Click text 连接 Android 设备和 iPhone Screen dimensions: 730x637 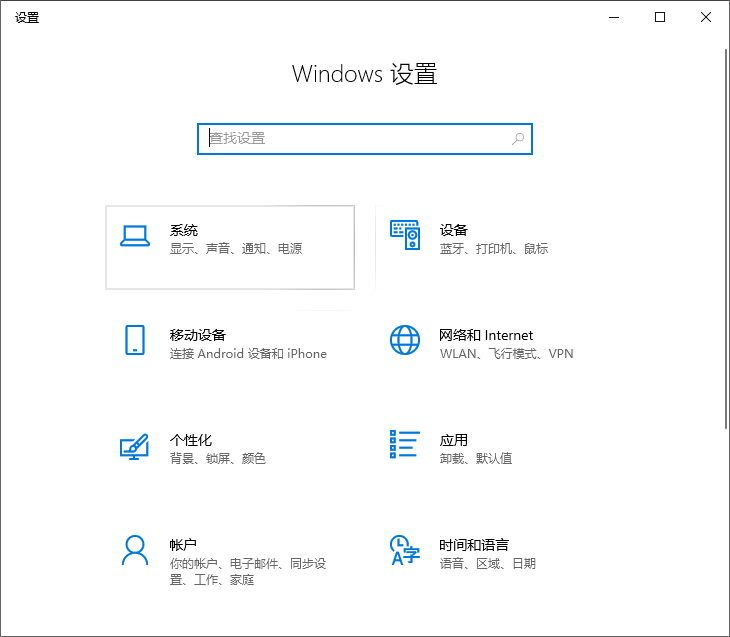coord(248,354)
